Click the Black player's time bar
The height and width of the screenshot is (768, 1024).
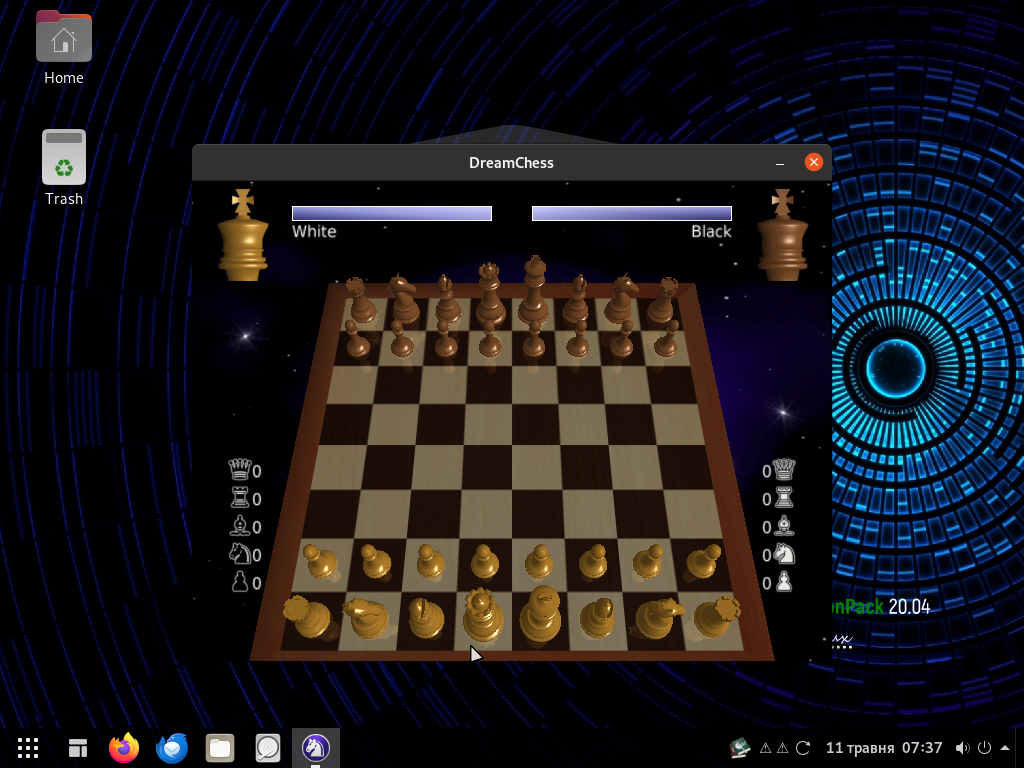click(632, 214)
